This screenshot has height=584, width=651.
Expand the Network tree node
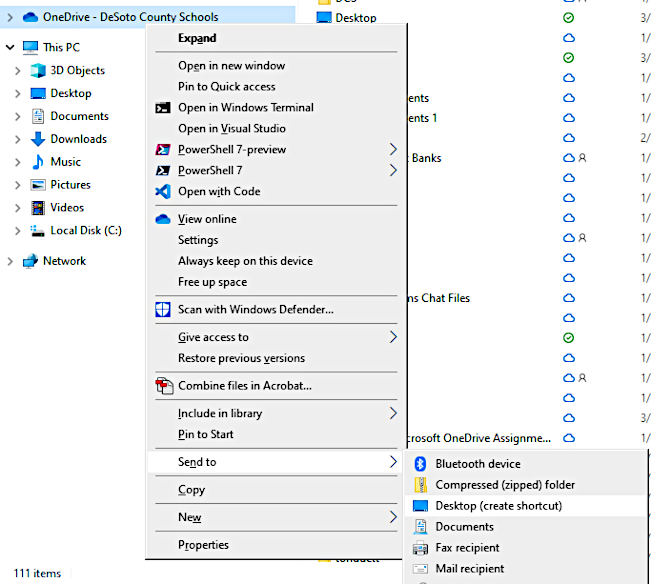pos(10,261)
